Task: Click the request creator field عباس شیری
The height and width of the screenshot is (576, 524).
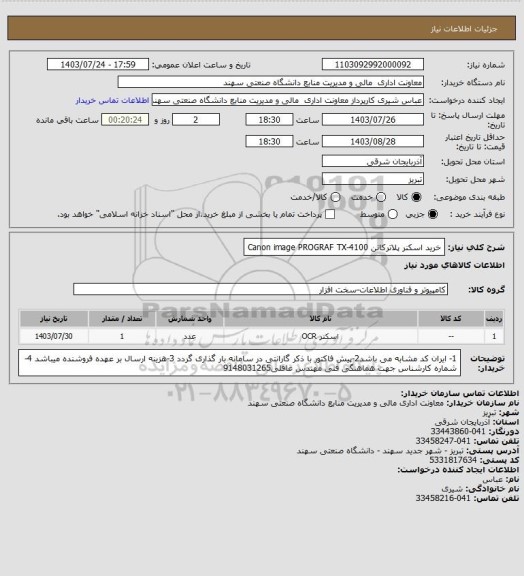Action: pos(288,100)
